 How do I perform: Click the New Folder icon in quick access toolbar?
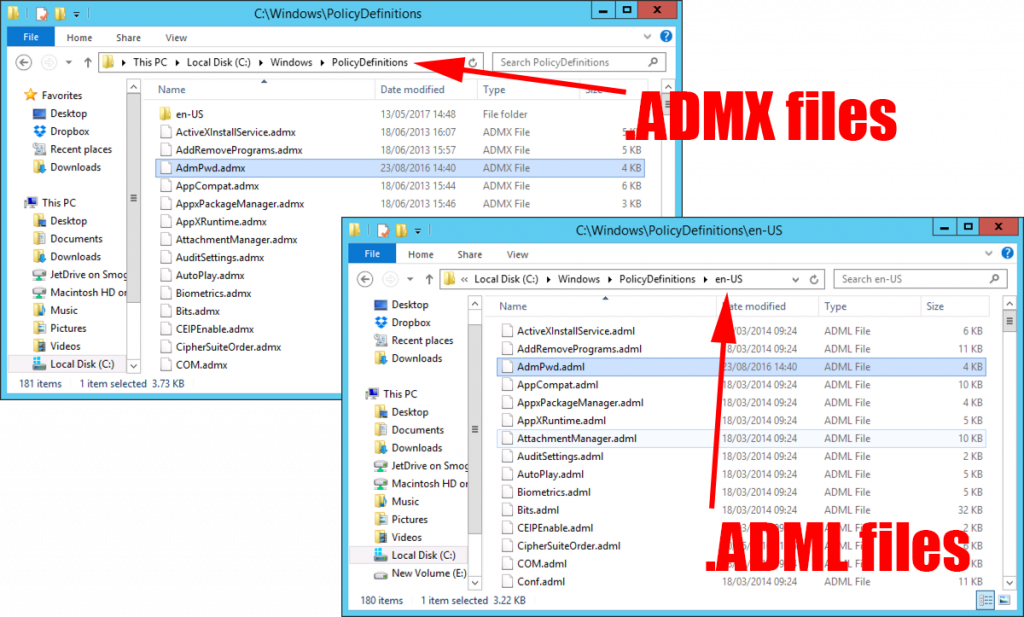point(400,230)
